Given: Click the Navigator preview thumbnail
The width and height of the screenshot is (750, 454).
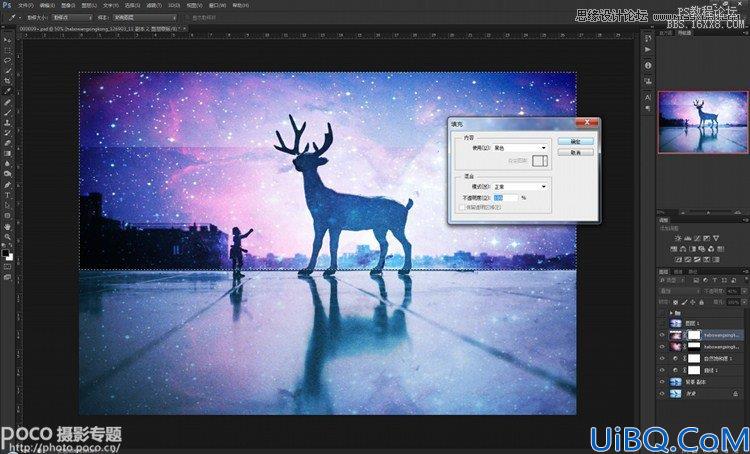Looking at the screenshot, I should [x=703, y=122].
